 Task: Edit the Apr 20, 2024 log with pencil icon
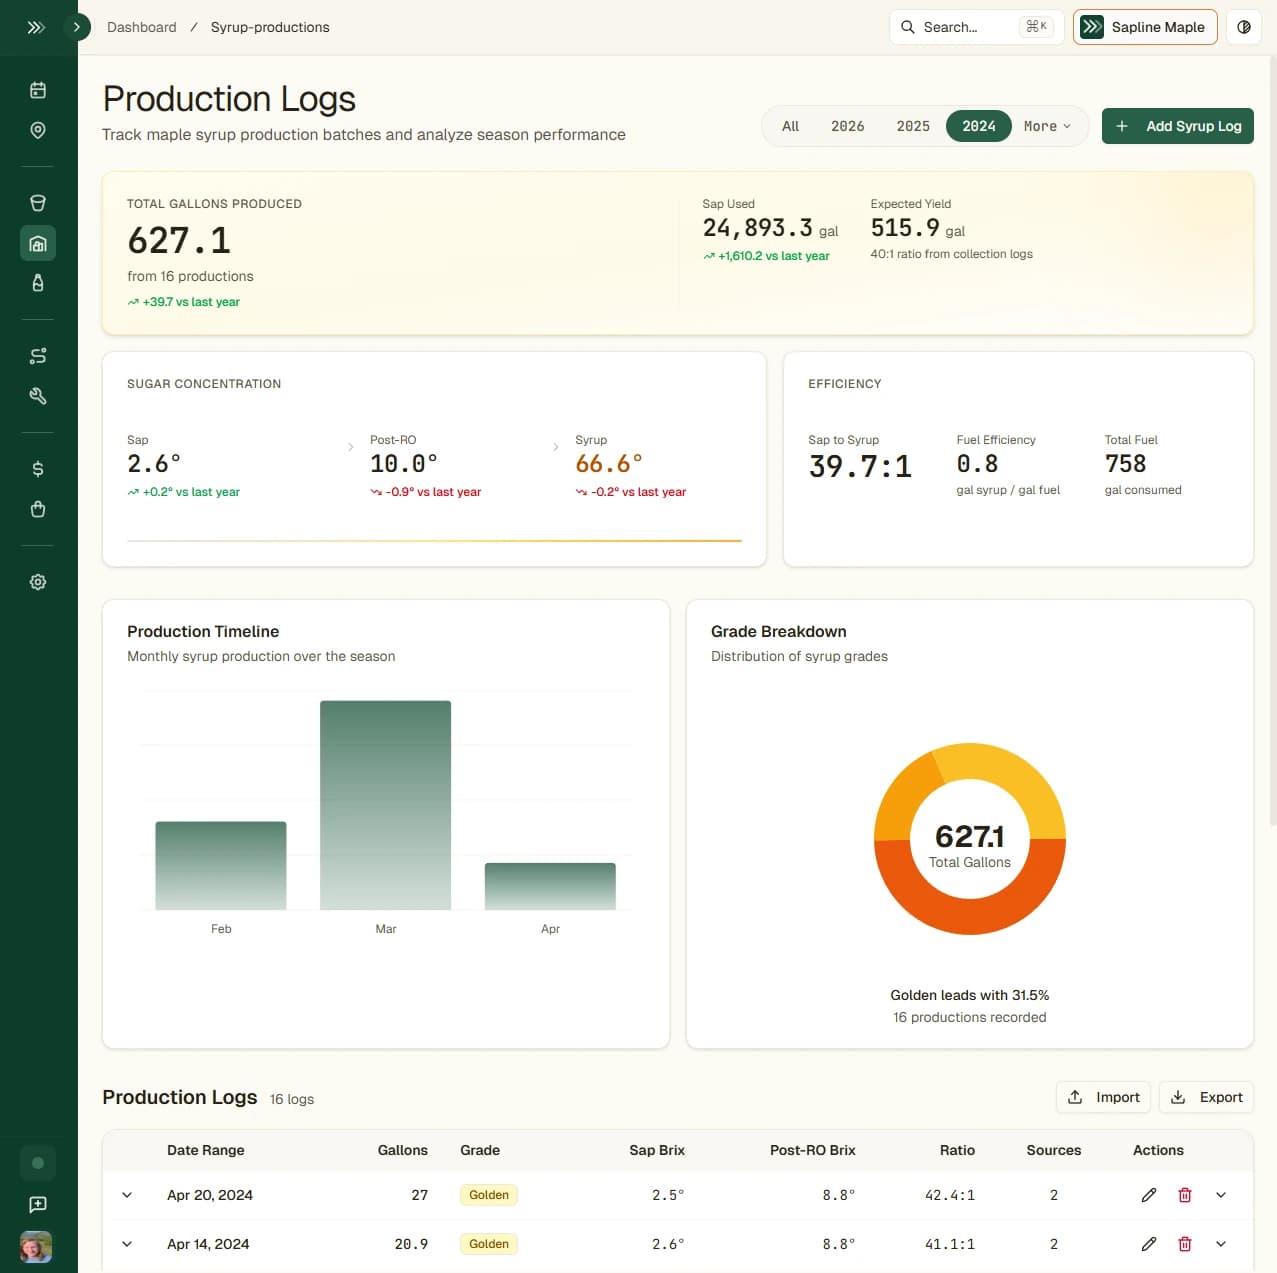(x=1148, y=1194)
